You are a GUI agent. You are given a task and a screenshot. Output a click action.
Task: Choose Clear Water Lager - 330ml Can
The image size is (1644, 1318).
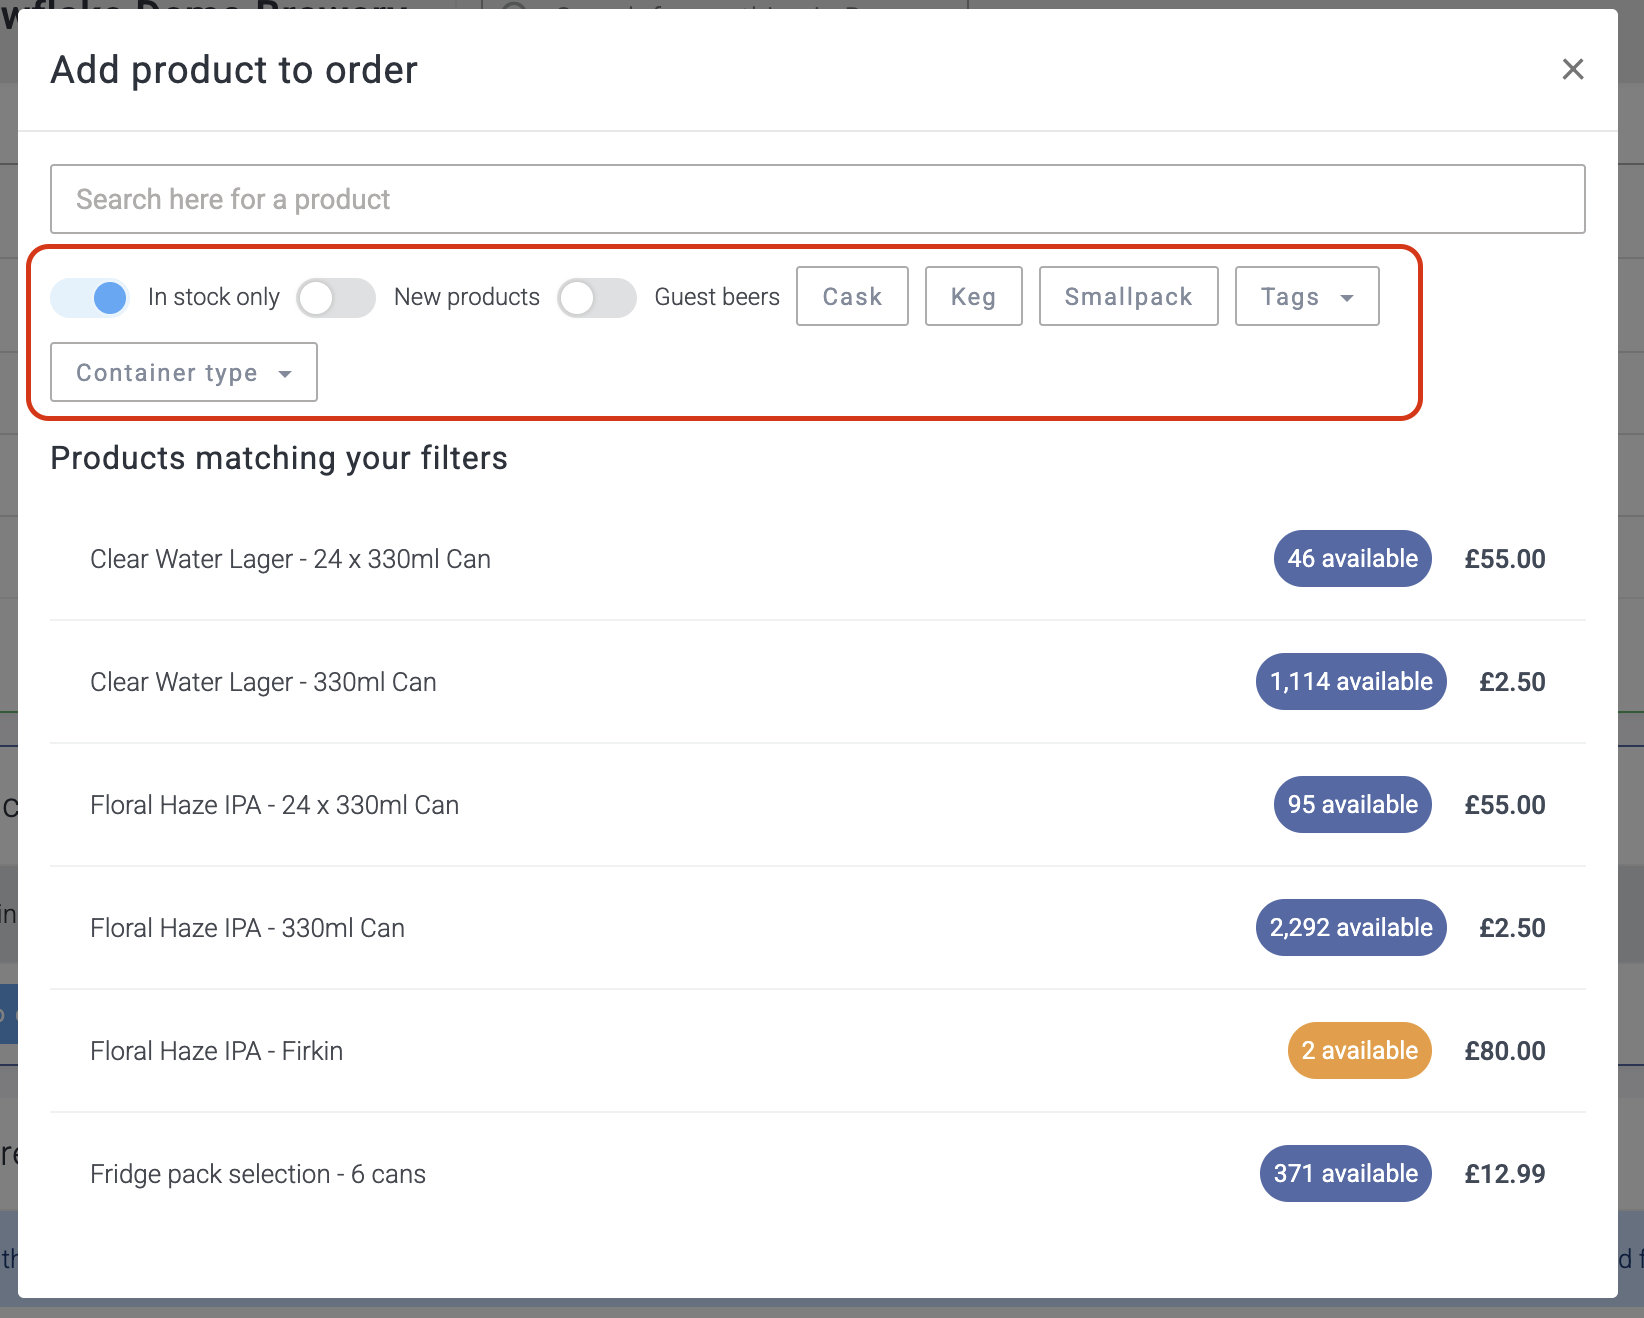click(817, 682)
